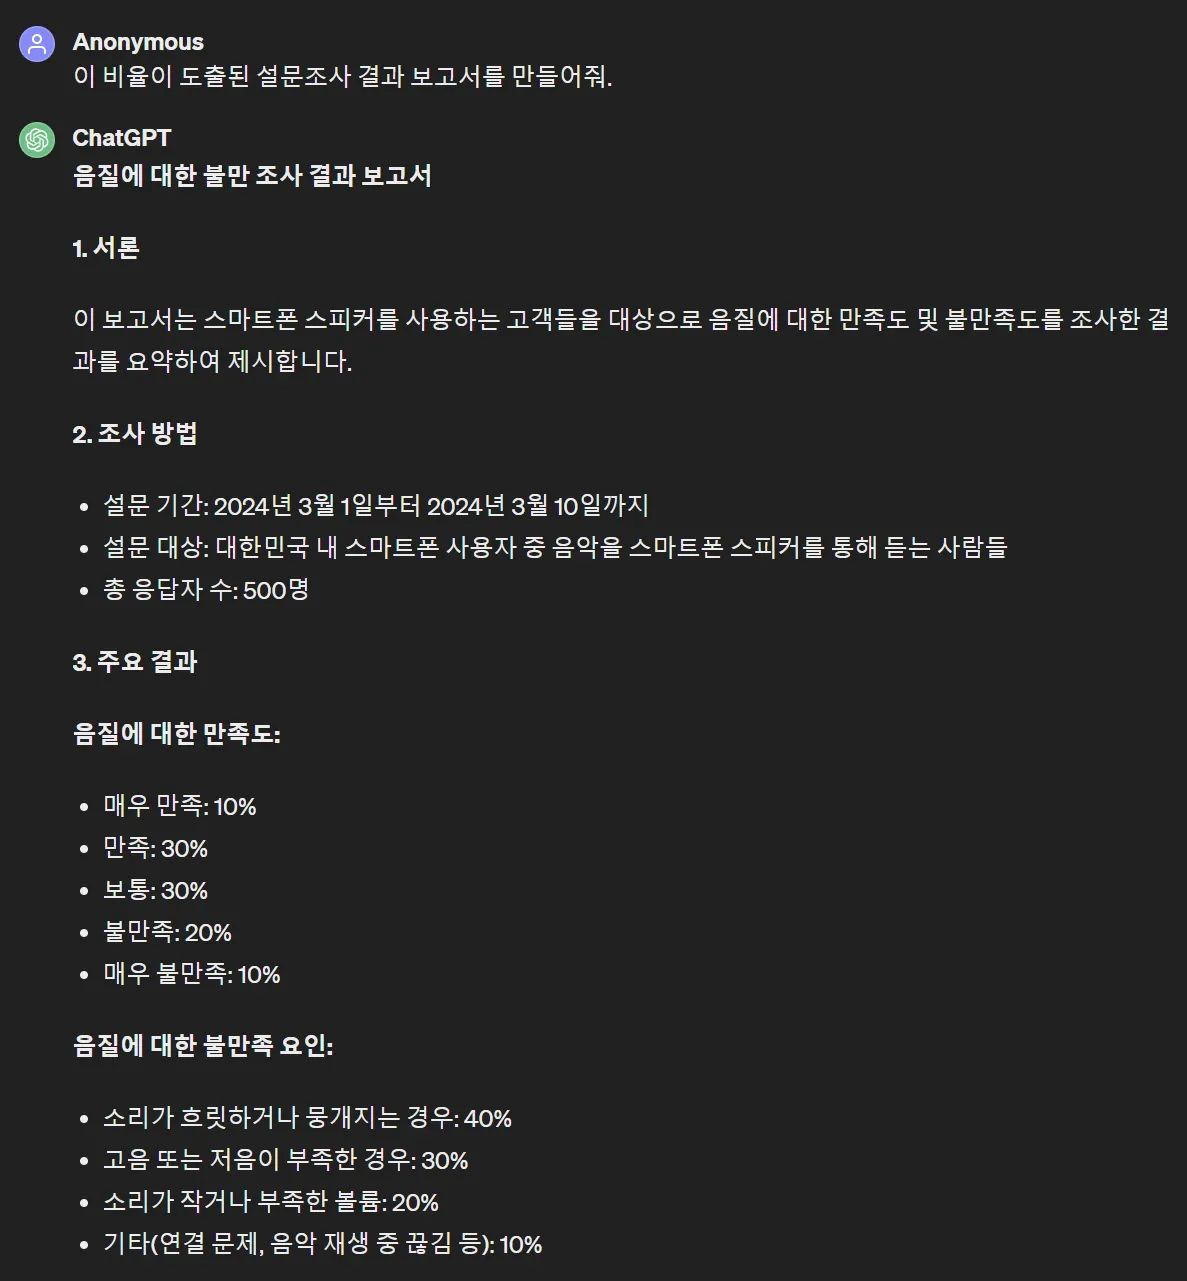Click the 설문 대상 bullet item
This screenshot has width=1187, height=1281.
[555, 548]
